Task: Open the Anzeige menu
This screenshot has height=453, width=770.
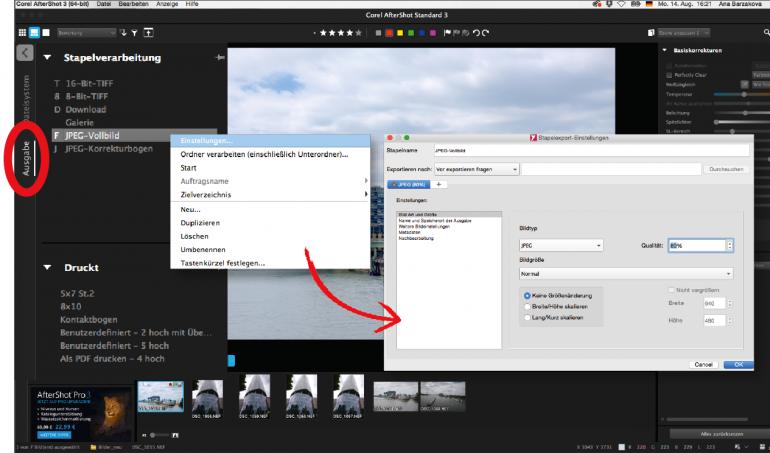Action: 167,3
